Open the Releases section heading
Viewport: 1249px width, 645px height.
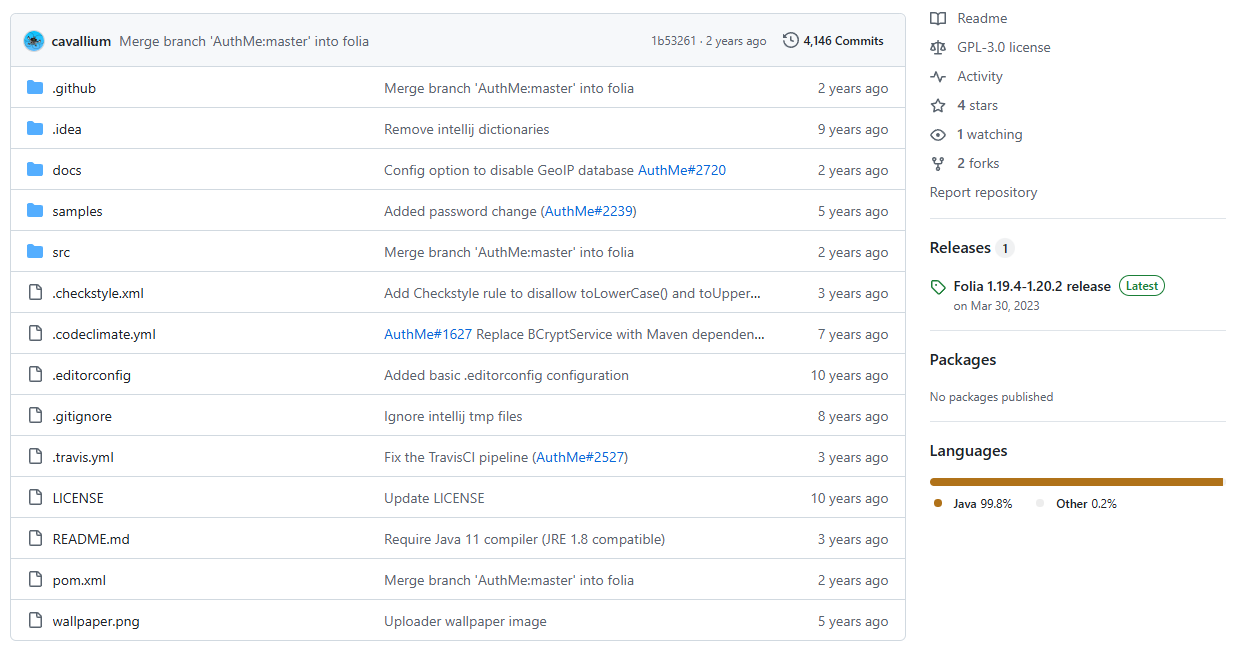click(x=960, y=248)
